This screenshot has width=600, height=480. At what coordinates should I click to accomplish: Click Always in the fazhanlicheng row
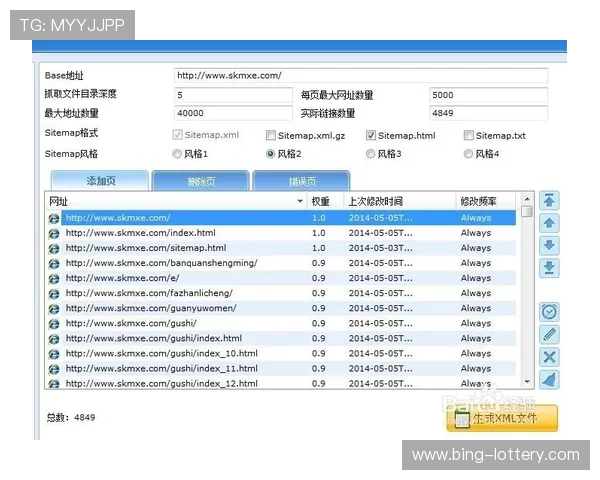point(476,293)
